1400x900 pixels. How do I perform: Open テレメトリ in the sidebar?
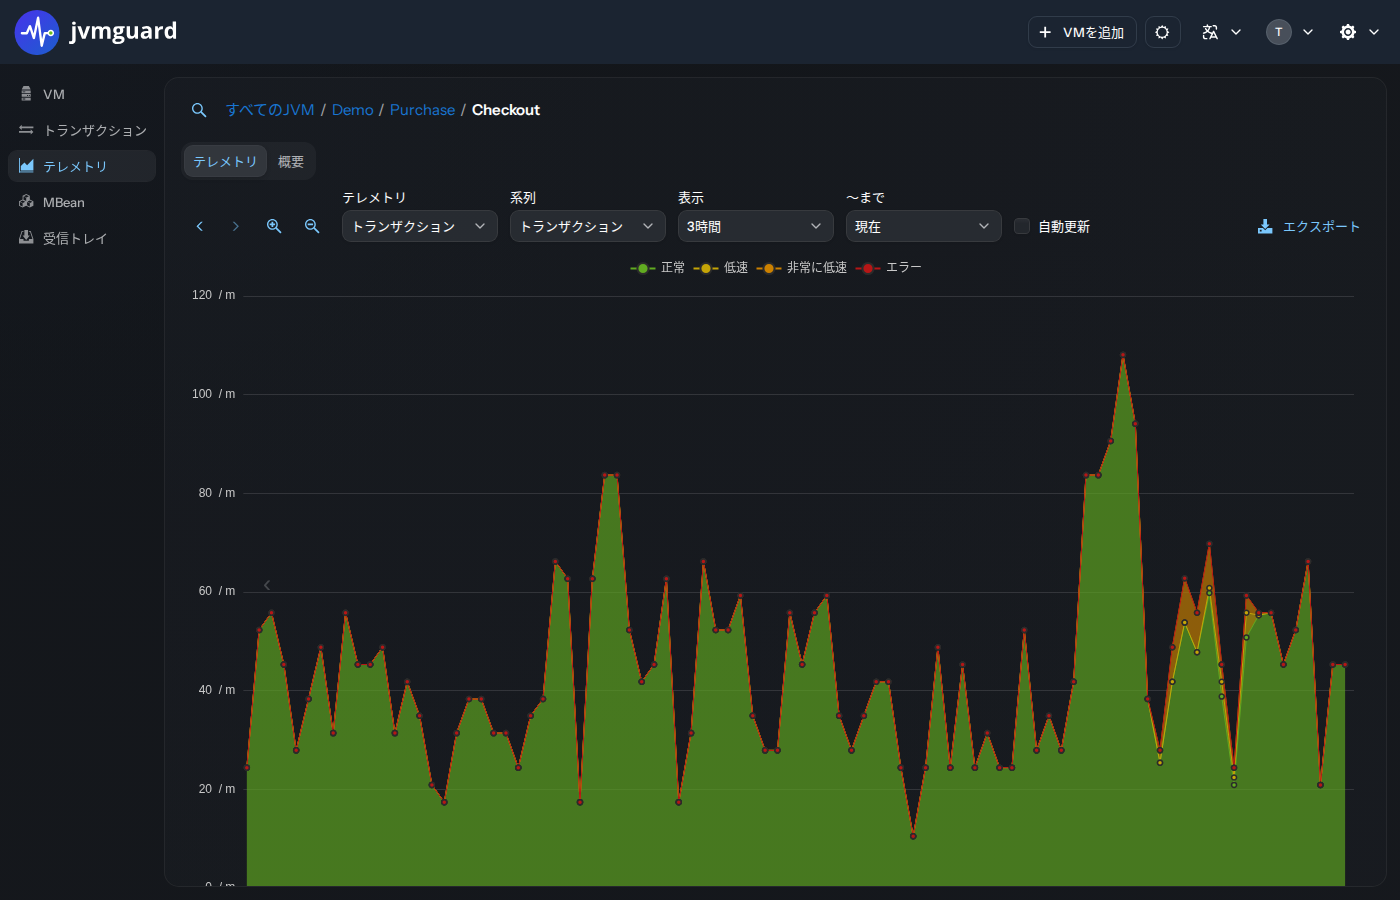[82, 166]
